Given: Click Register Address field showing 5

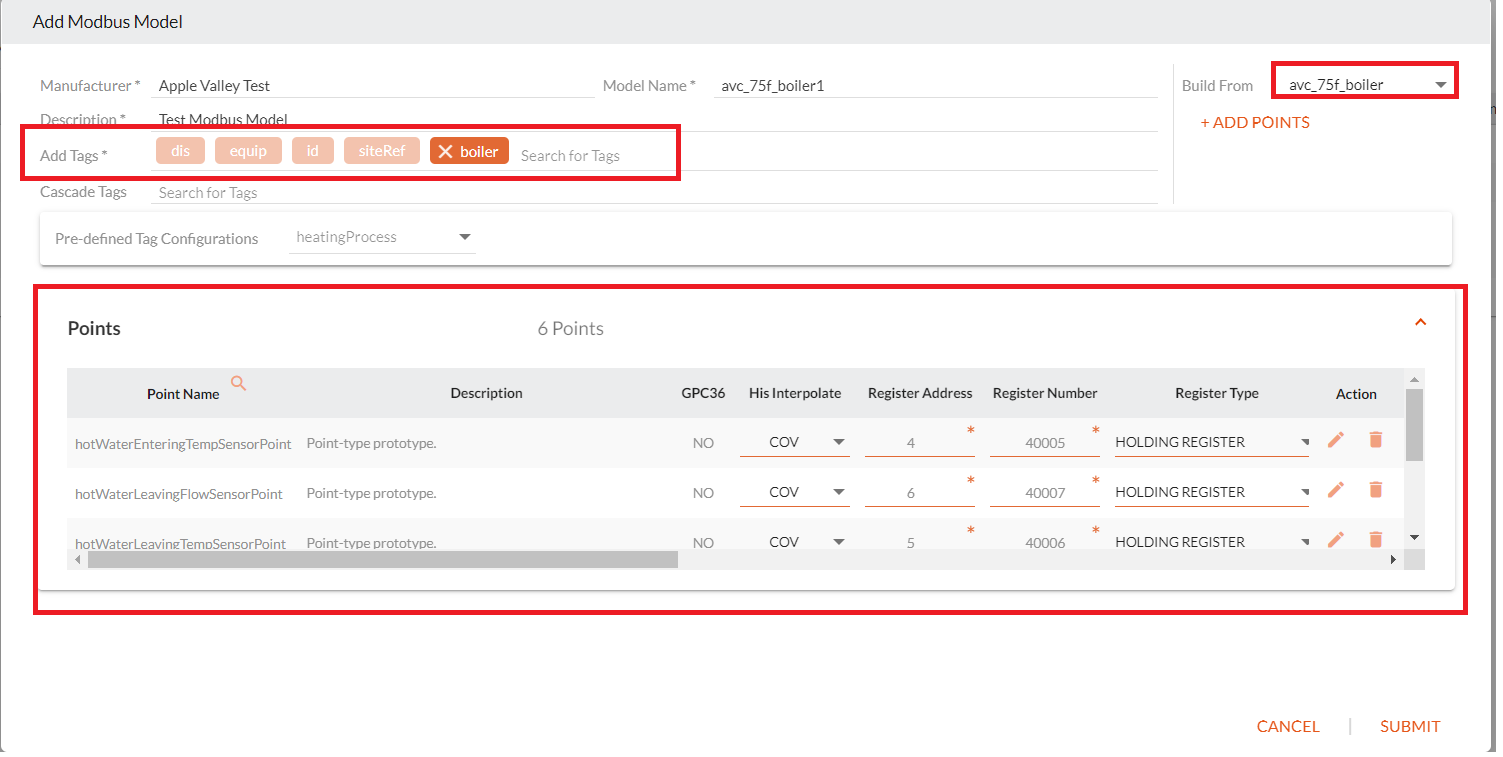Looking at the screenshot, I should pyautogui.click(x=919, y=541).
